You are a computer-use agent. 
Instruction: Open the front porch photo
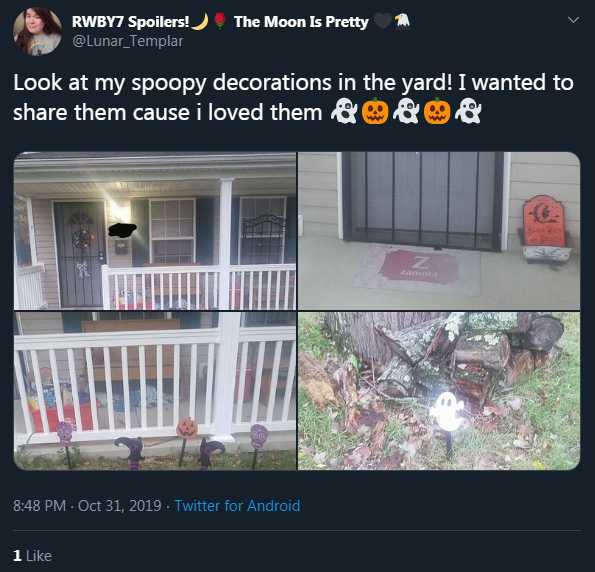pos(155,231)
